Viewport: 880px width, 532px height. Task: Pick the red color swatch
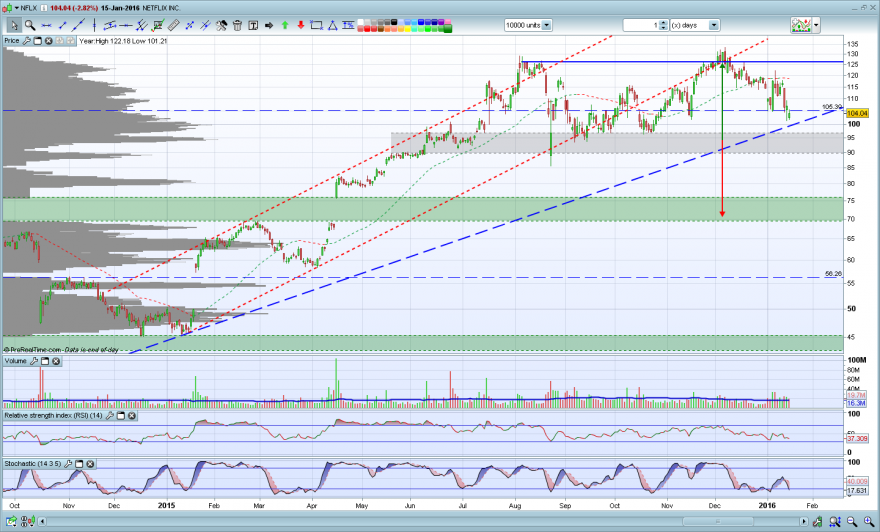pyautogui.click(x=368, y=29)
